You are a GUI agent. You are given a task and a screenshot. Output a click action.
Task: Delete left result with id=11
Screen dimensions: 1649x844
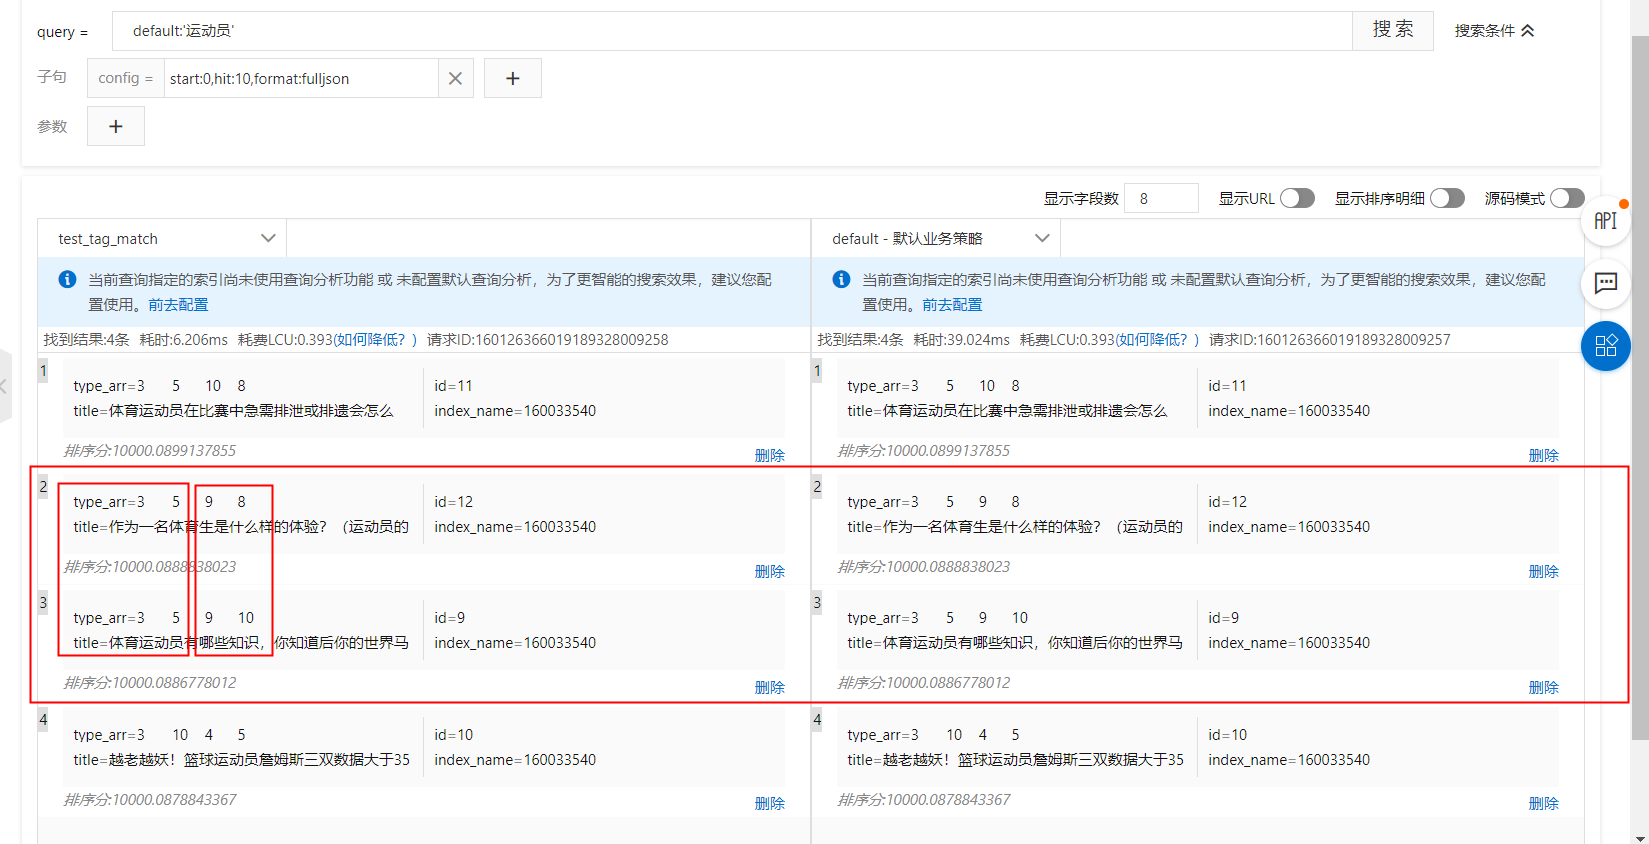769,455
